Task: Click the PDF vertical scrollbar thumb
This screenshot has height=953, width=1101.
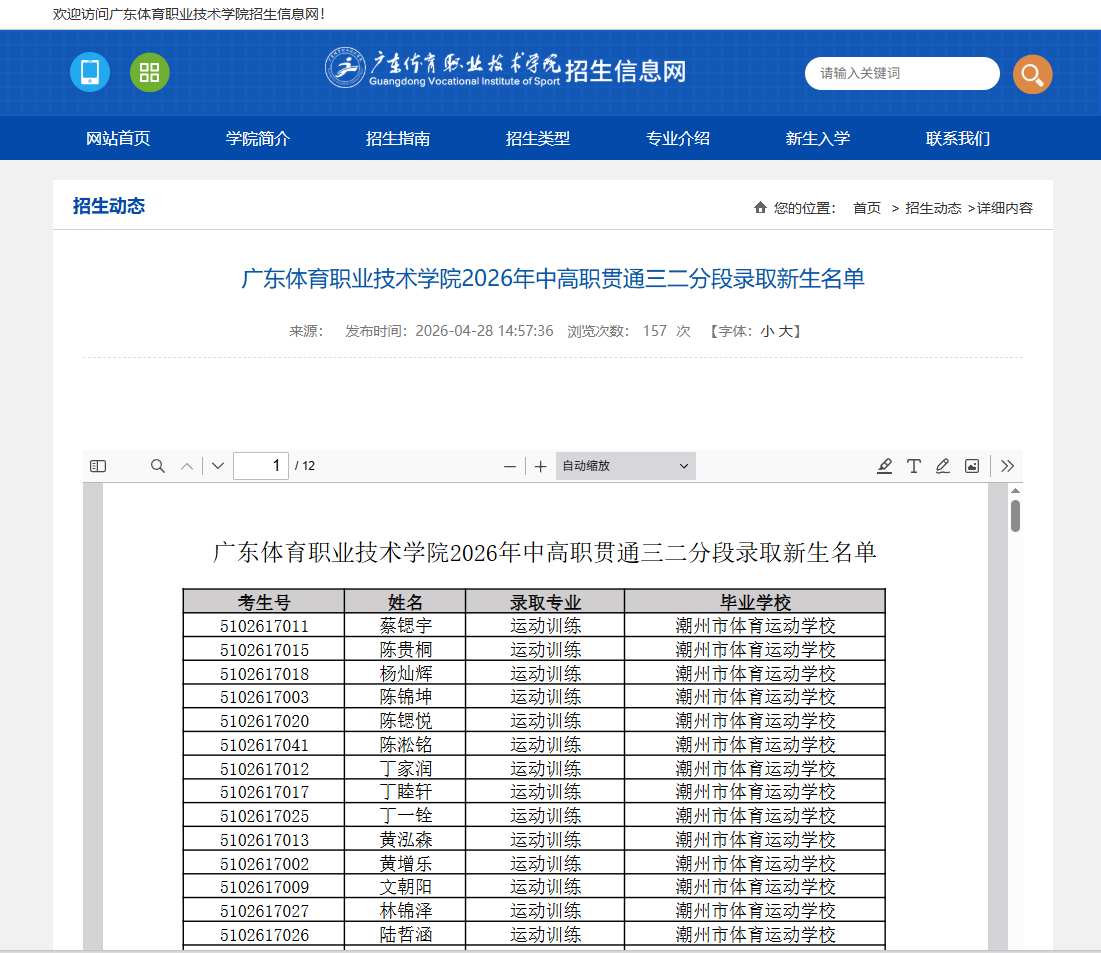Action: coord(1015,516)
